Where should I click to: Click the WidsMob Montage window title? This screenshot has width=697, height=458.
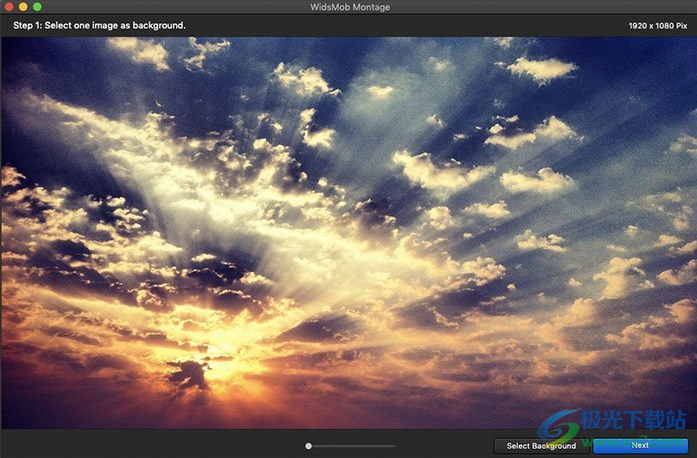click(350, 7)
